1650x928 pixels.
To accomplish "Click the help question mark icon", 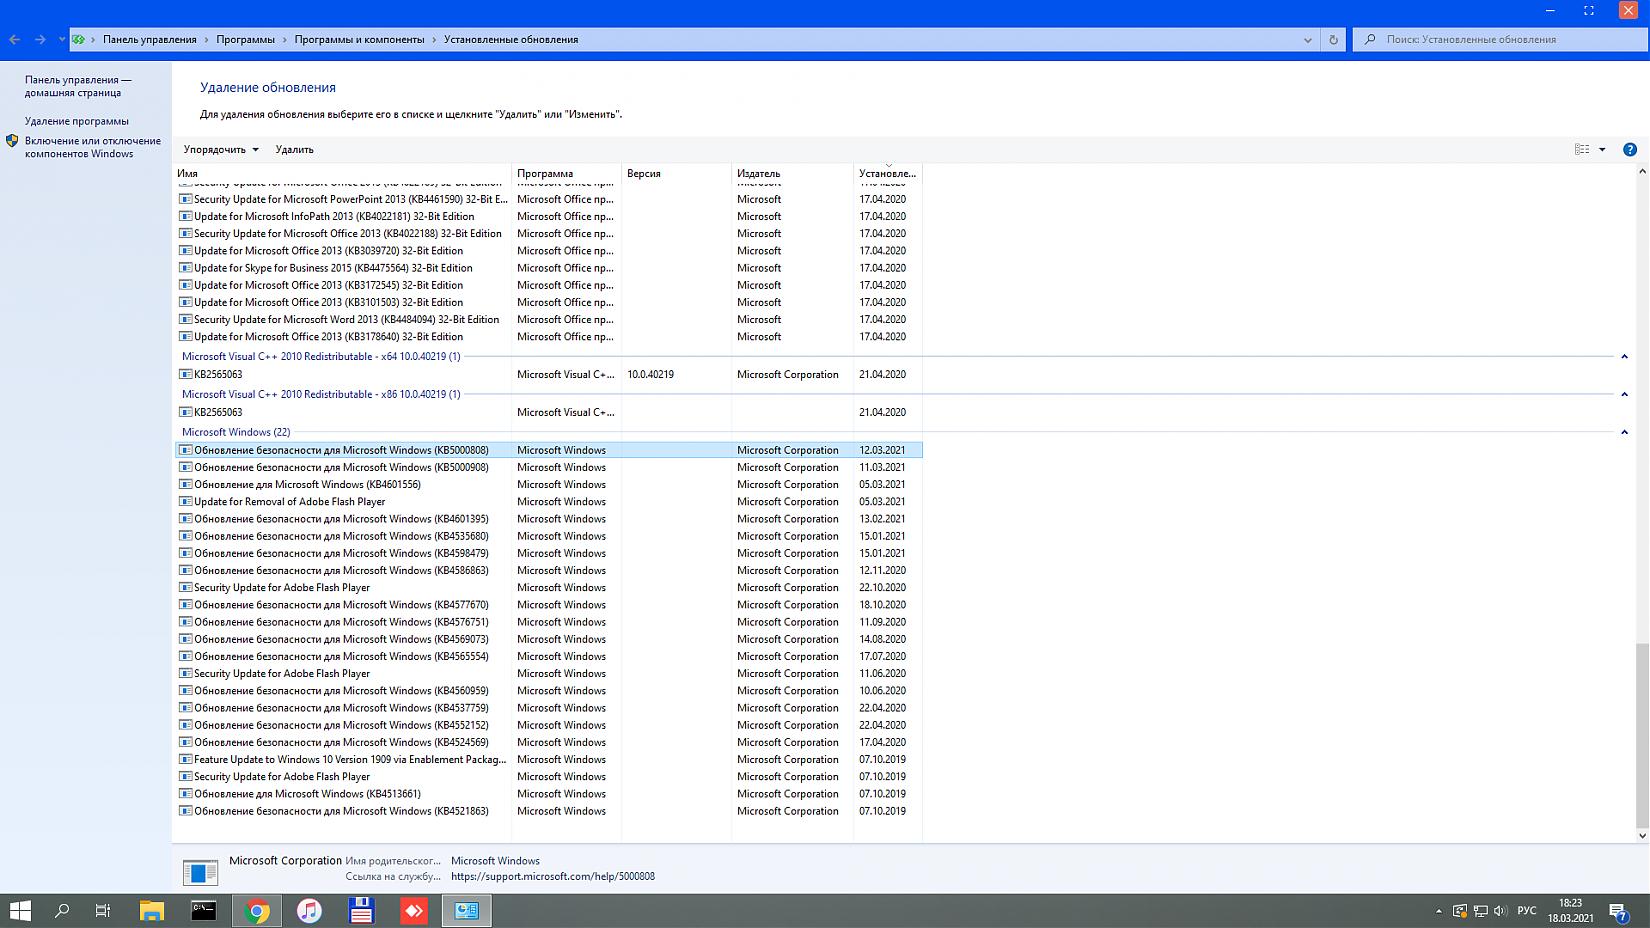I will 1629,149.
